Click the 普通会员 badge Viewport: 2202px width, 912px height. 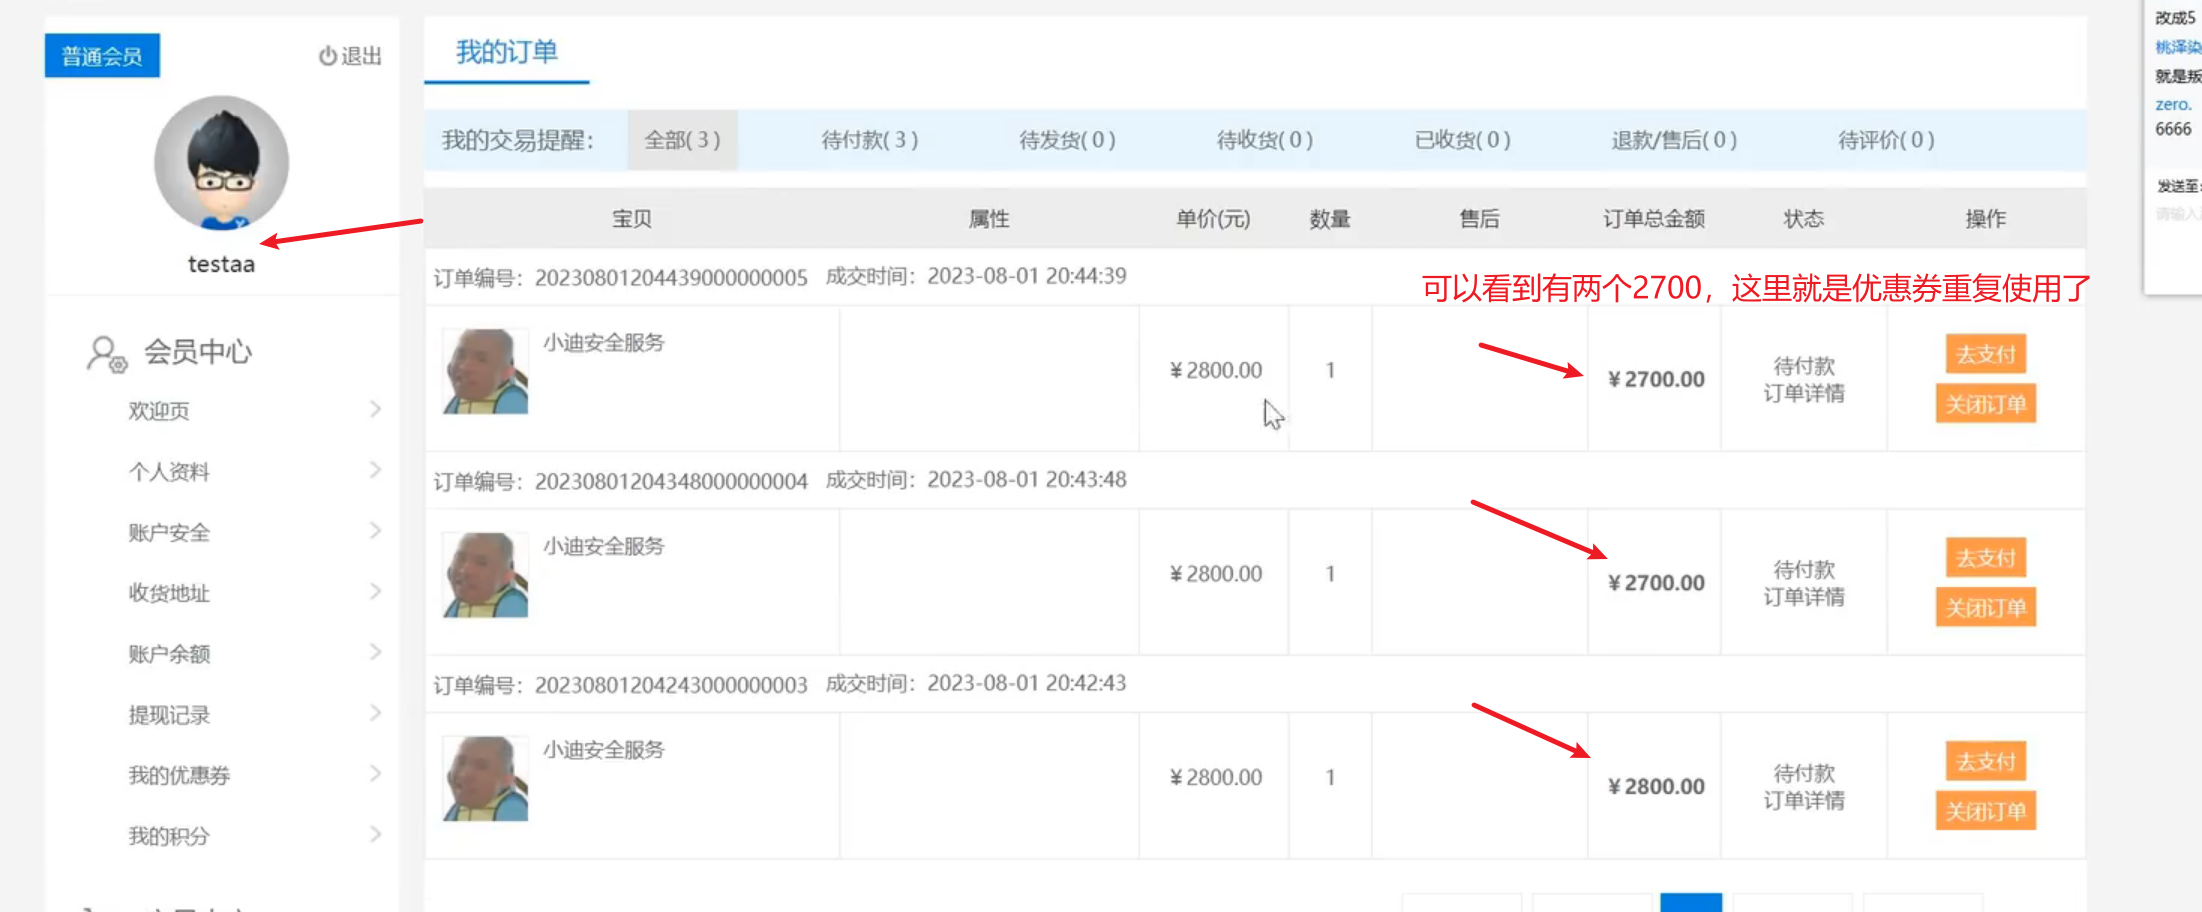[102, 56]
